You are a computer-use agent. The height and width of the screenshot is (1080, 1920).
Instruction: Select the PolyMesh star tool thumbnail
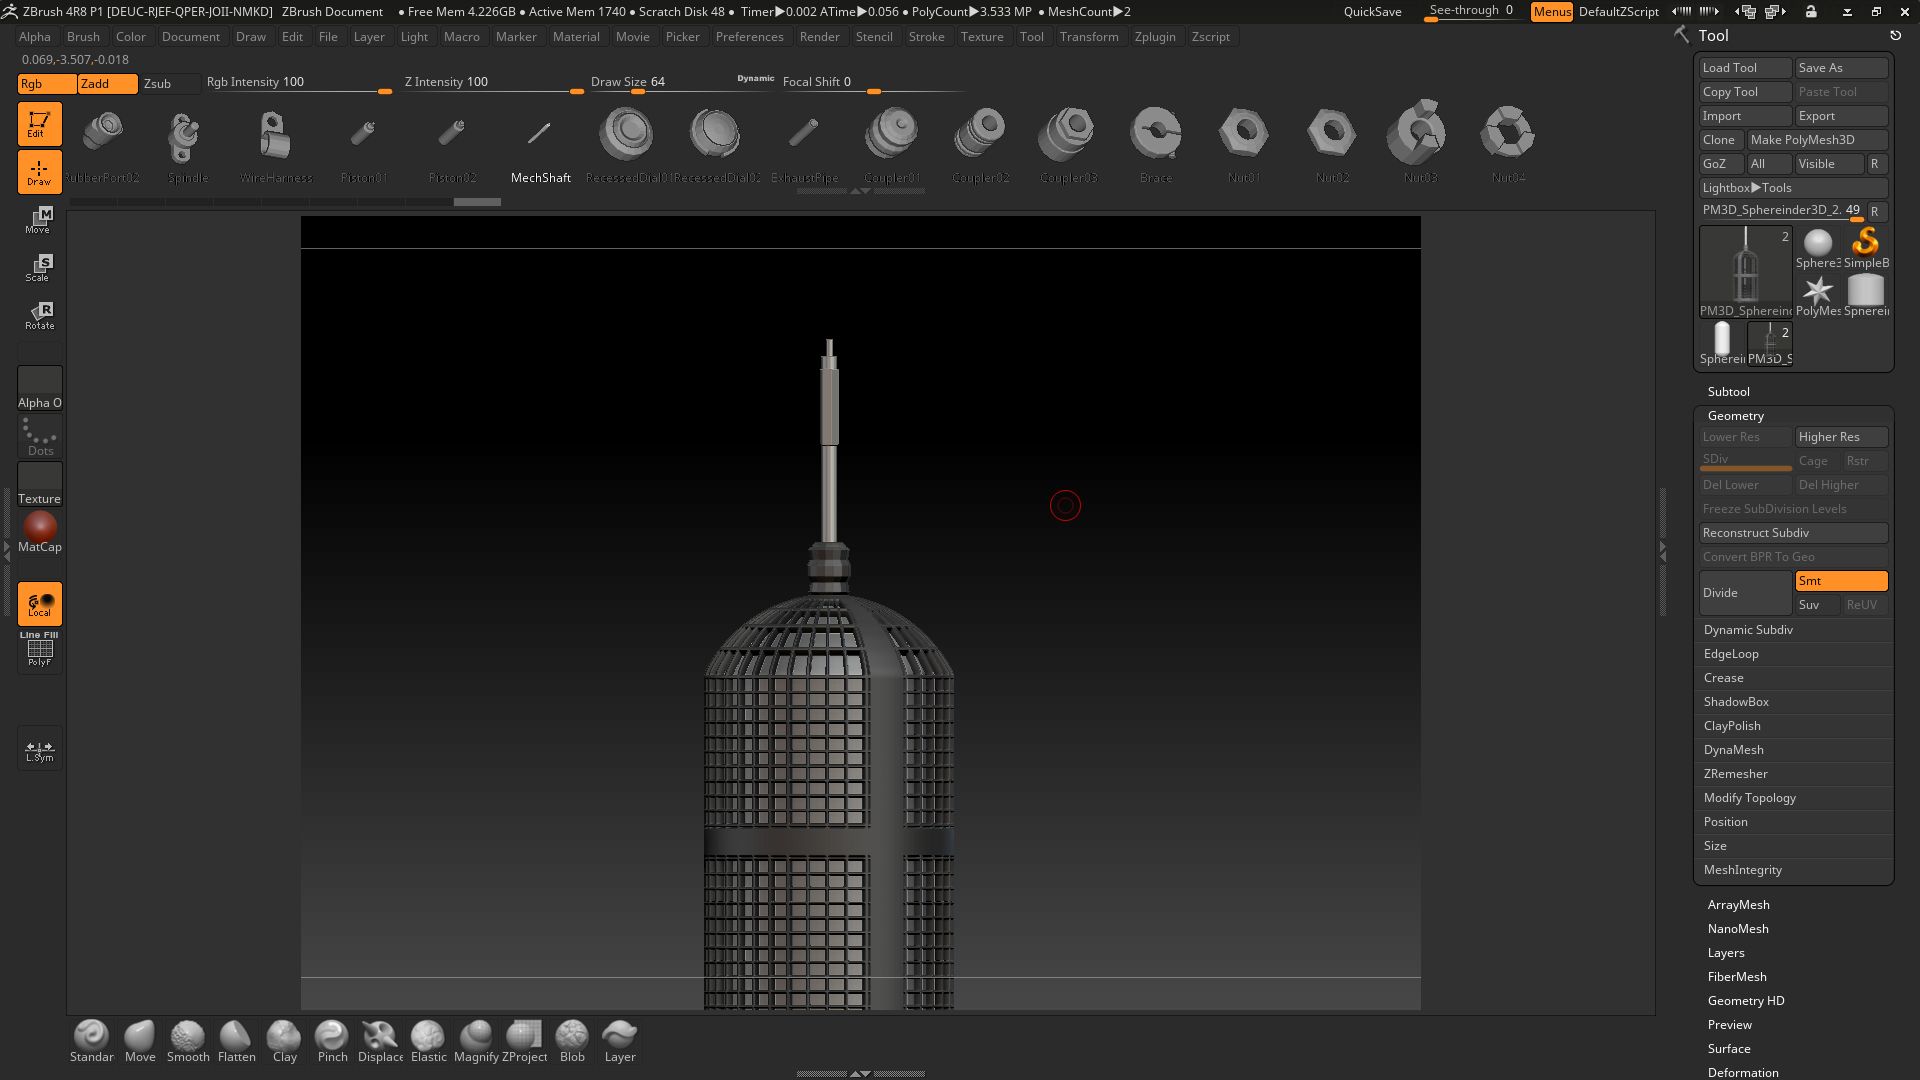click(1818, 296)
